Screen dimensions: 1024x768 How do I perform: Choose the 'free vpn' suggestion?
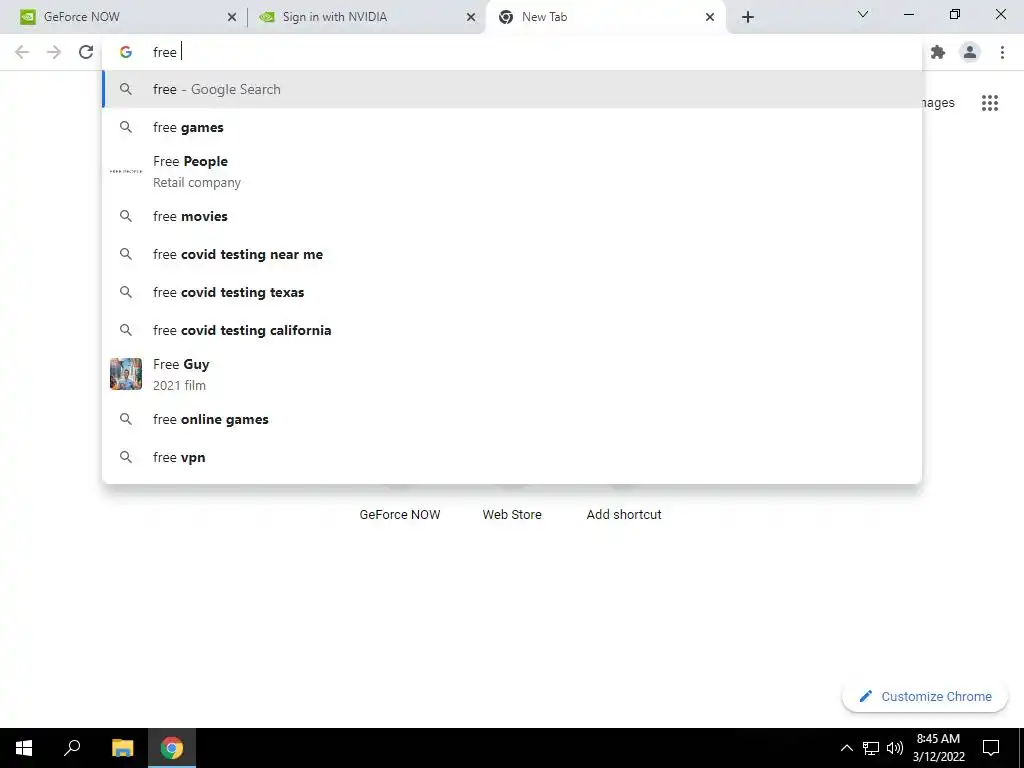point(512,457)
